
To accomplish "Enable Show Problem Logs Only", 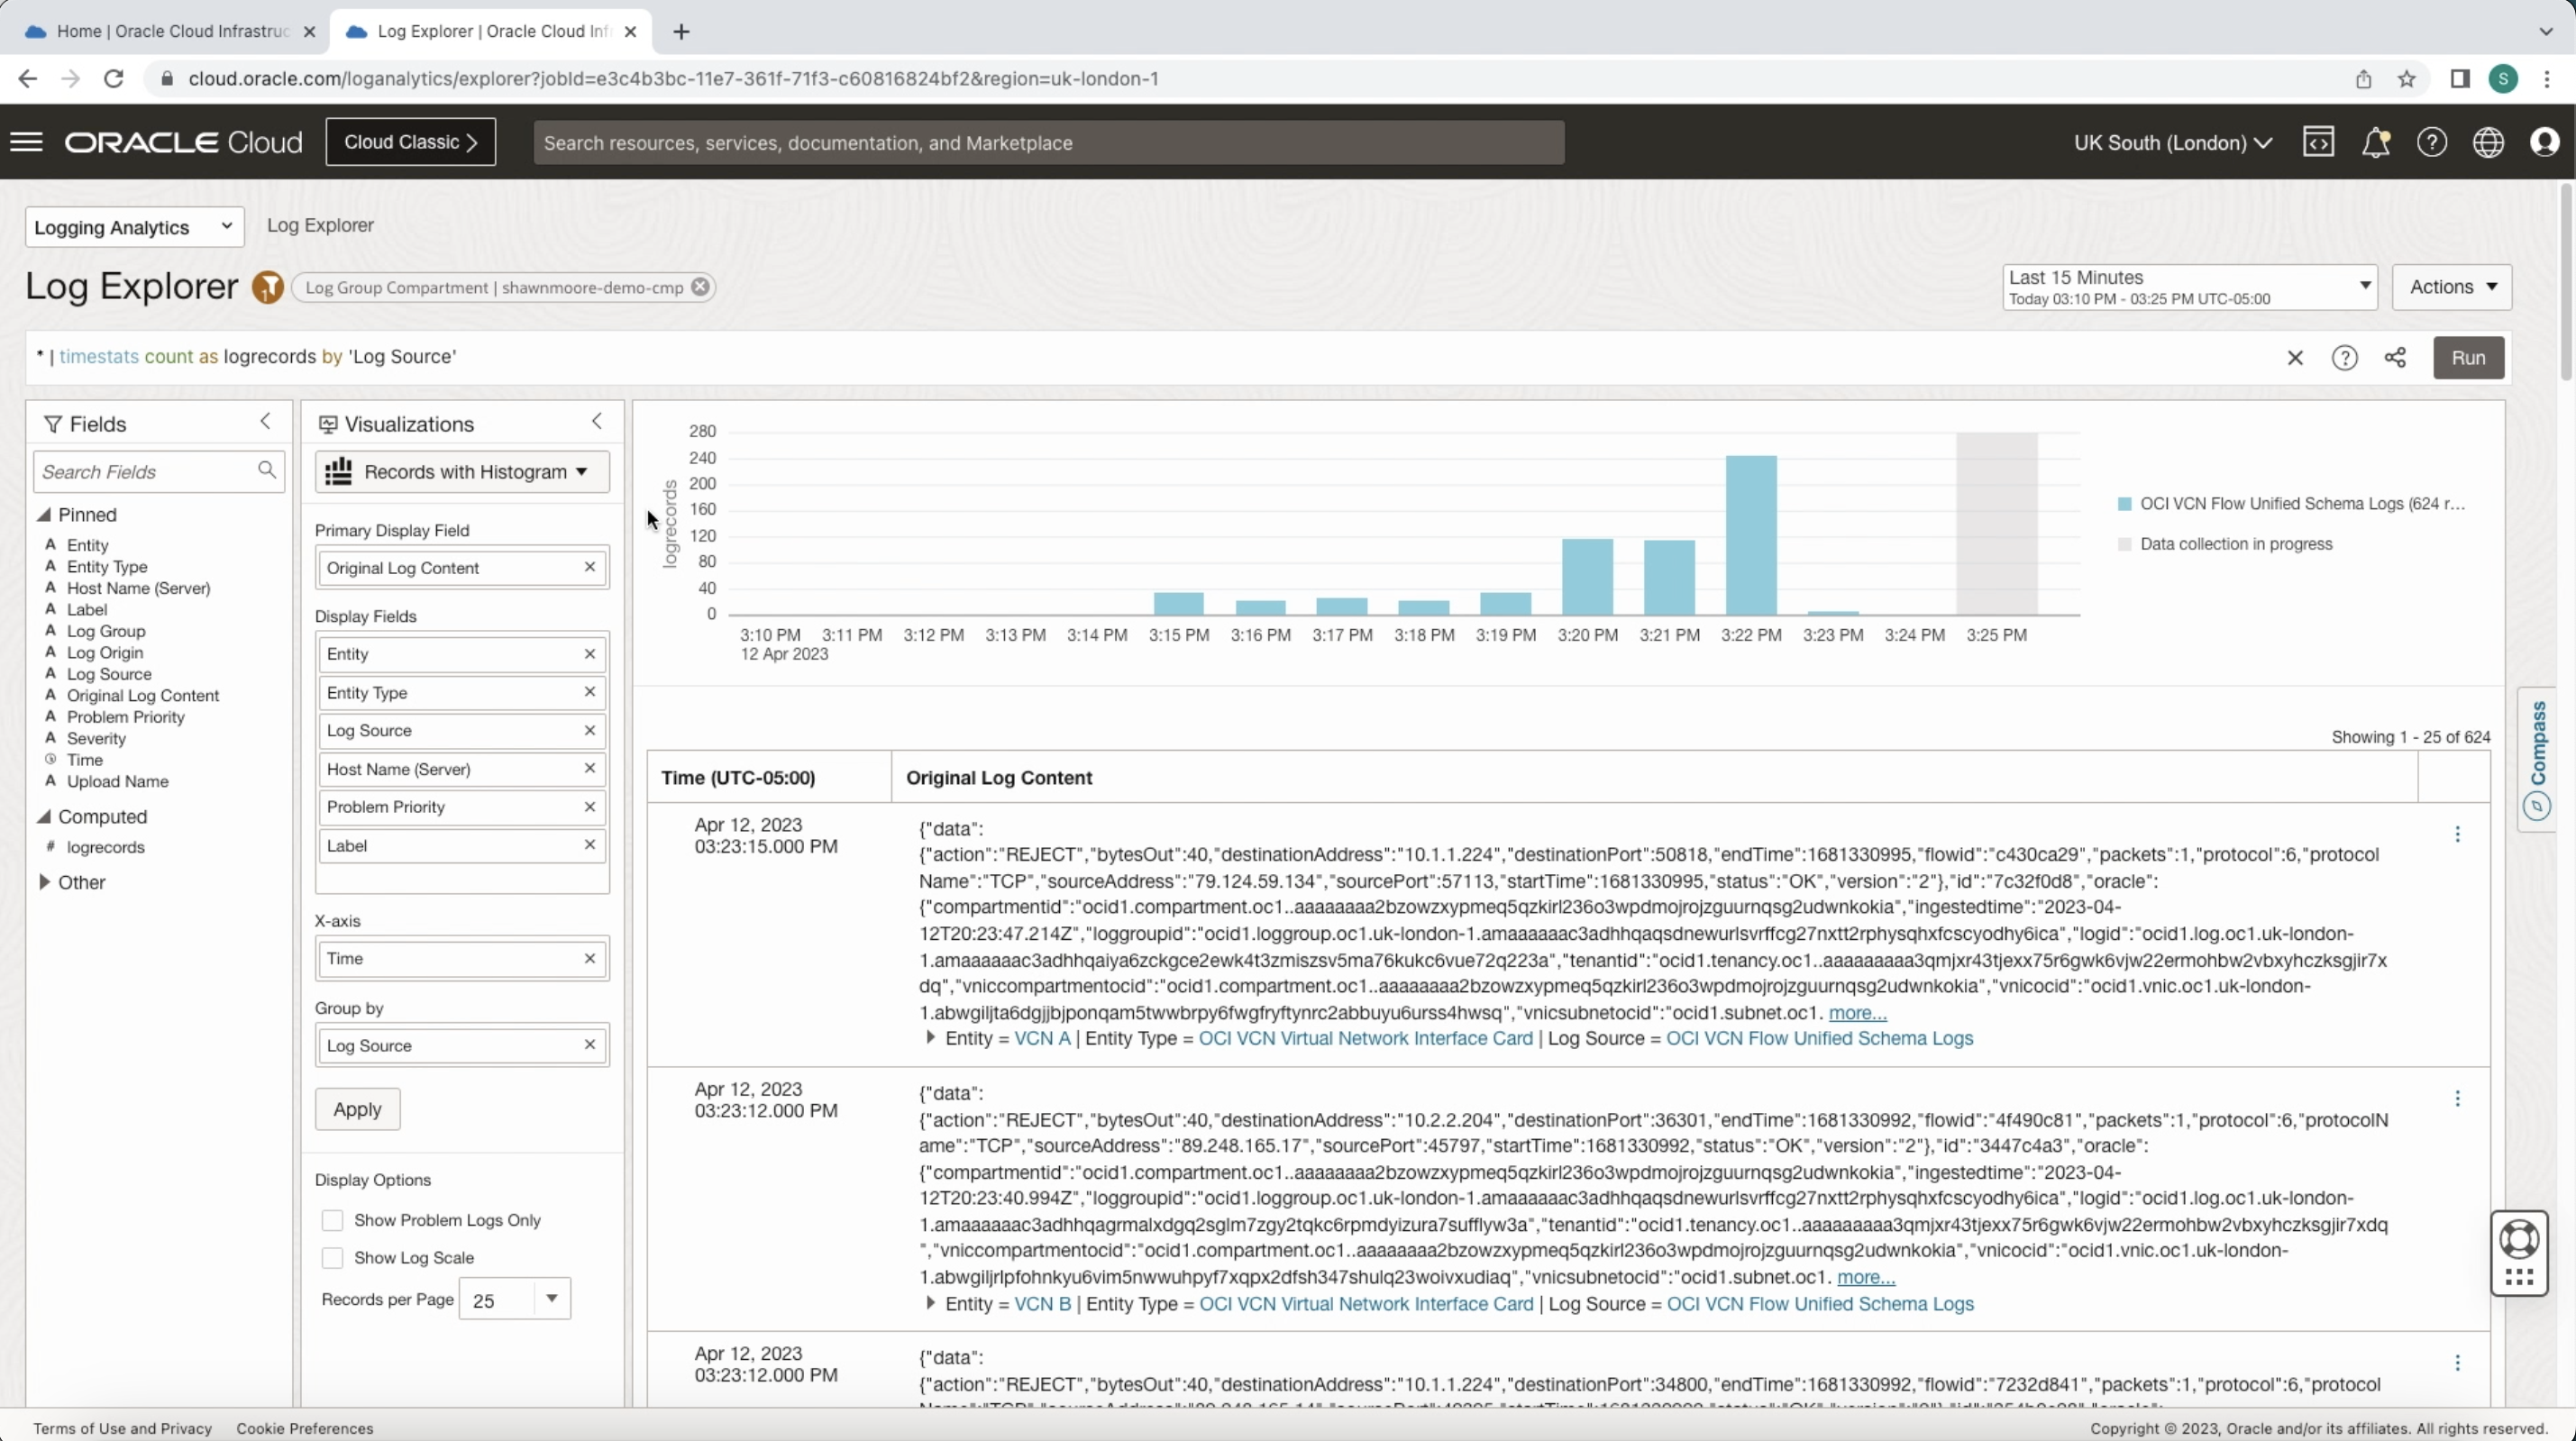I will [x=331, y=1220].
